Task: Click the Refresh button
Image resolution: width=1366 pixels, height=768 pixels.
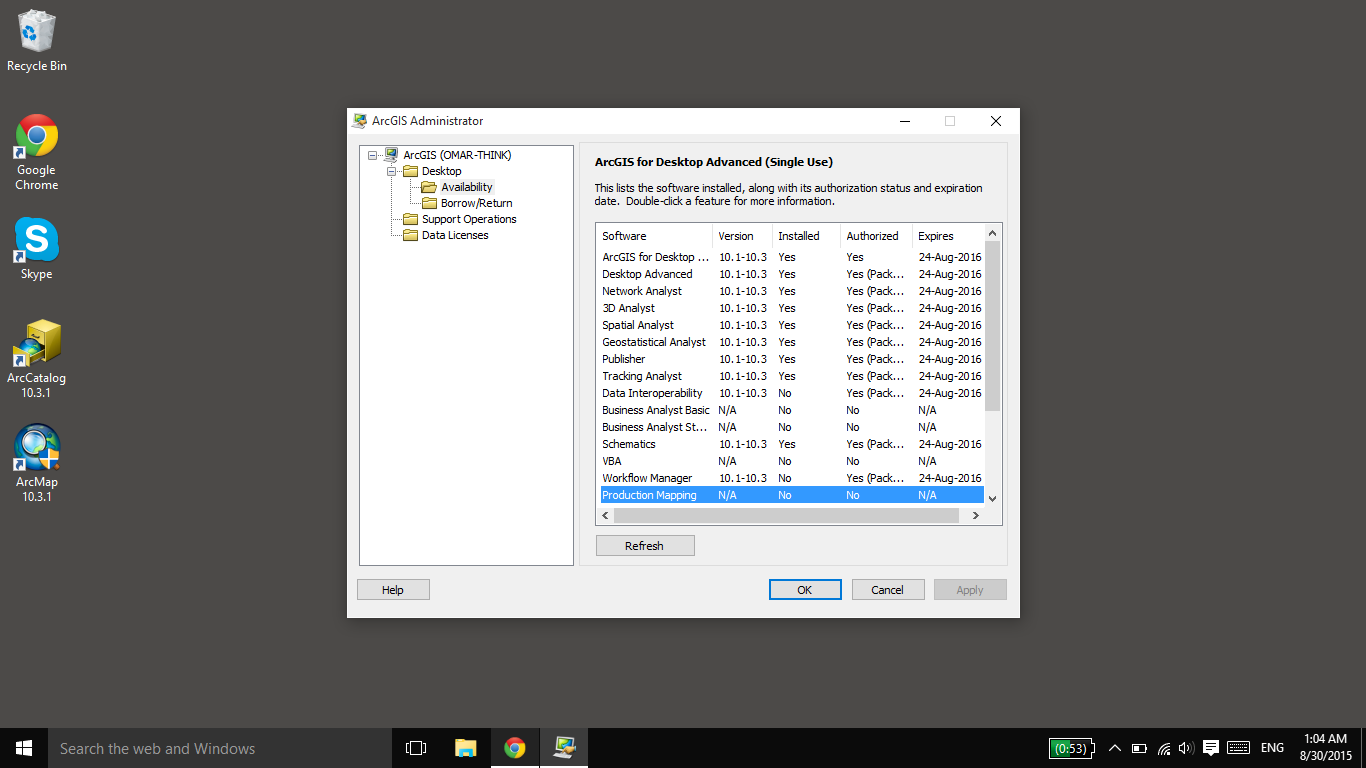Action: click(645, 546)
